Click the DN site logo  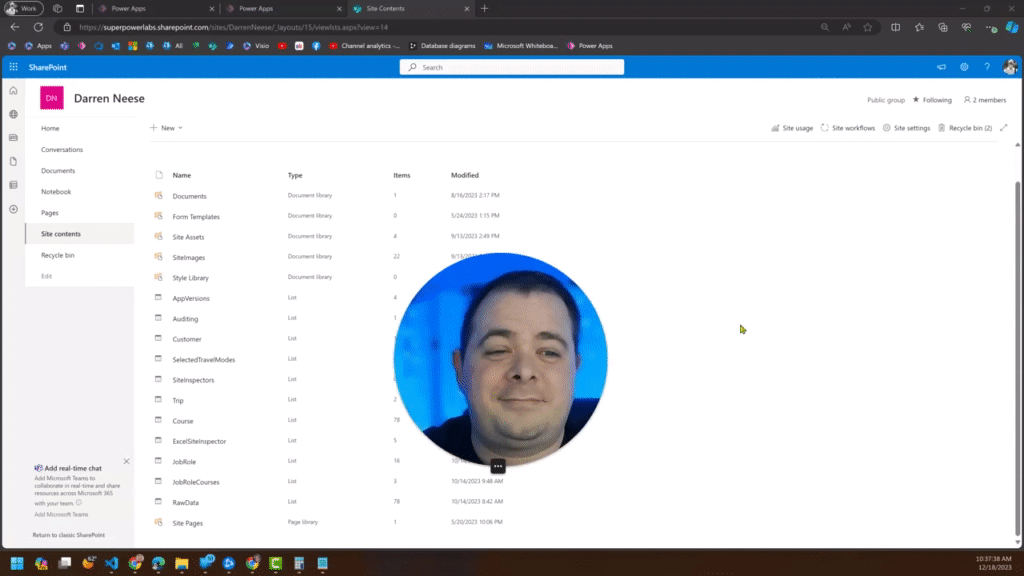[52, 98]
